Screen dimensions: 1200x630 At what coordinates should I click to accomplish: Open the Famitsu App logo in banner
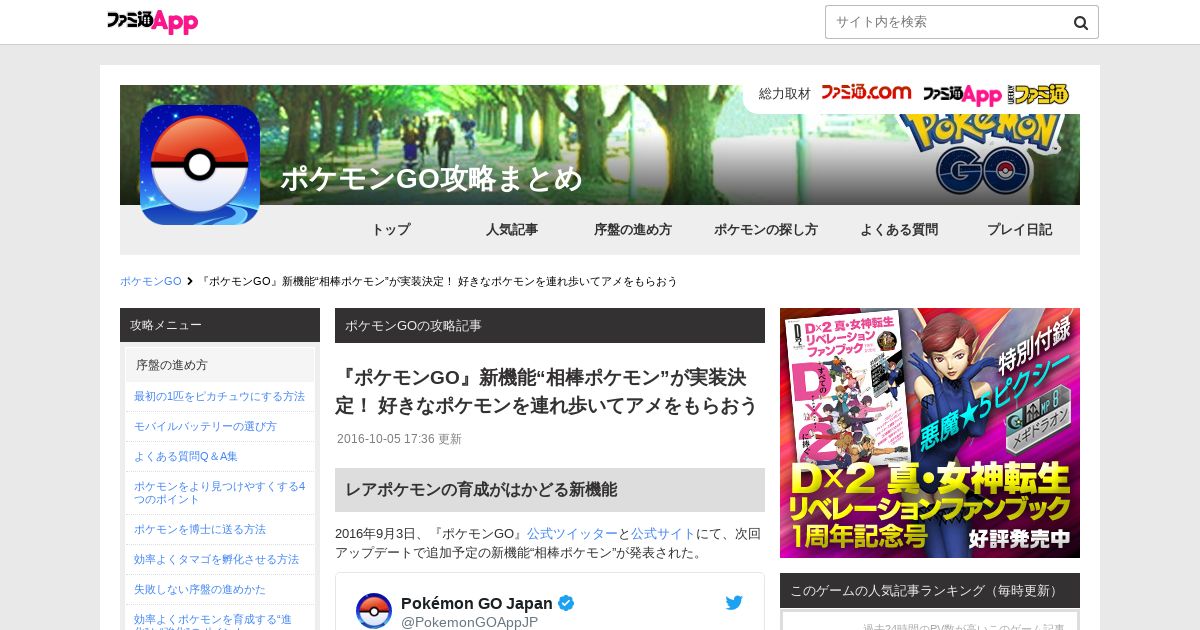point(962,94)
